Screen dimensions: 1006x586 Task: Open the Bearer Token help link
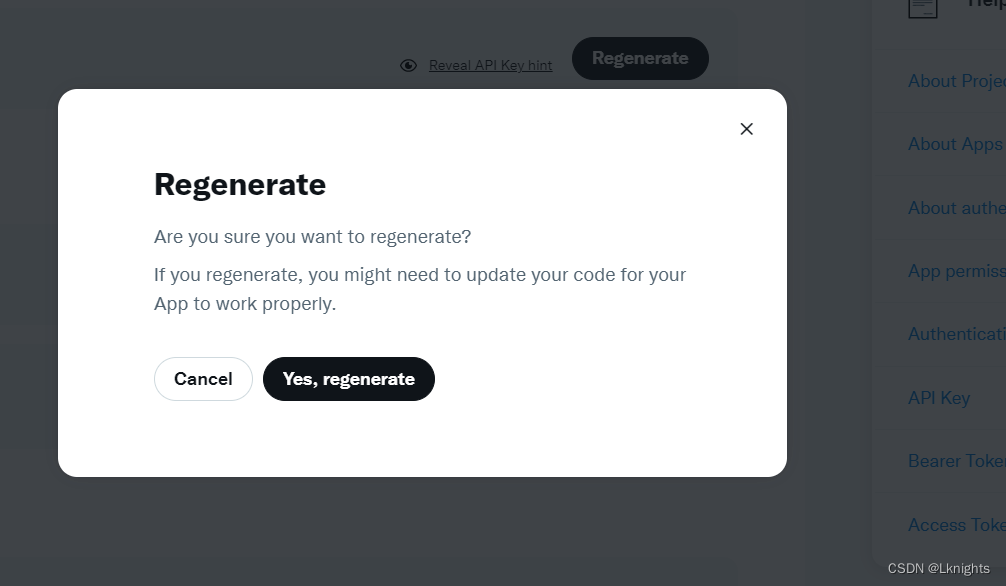click(x=957, y=461)
